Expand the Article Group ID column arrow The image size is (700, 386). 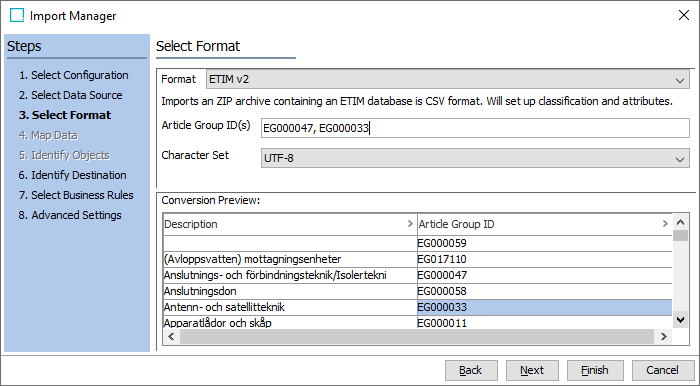click(x=665, y=224)
